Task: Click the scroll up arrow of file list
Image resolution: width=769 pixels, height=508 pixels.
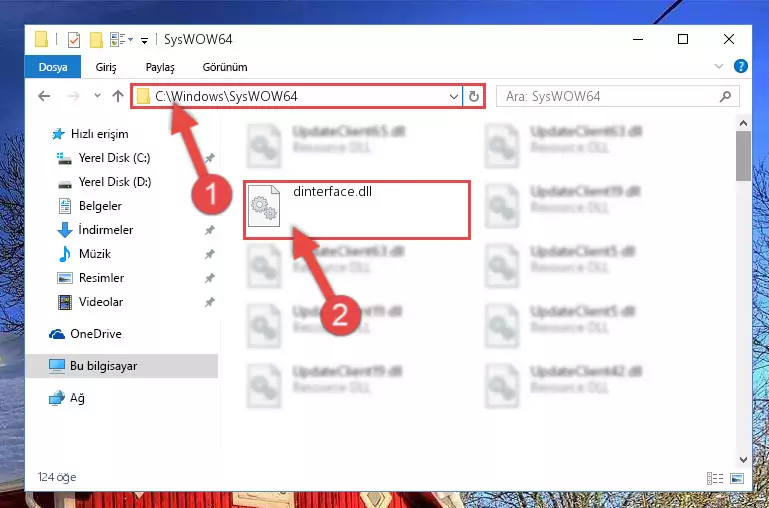Action: point(743,123)
